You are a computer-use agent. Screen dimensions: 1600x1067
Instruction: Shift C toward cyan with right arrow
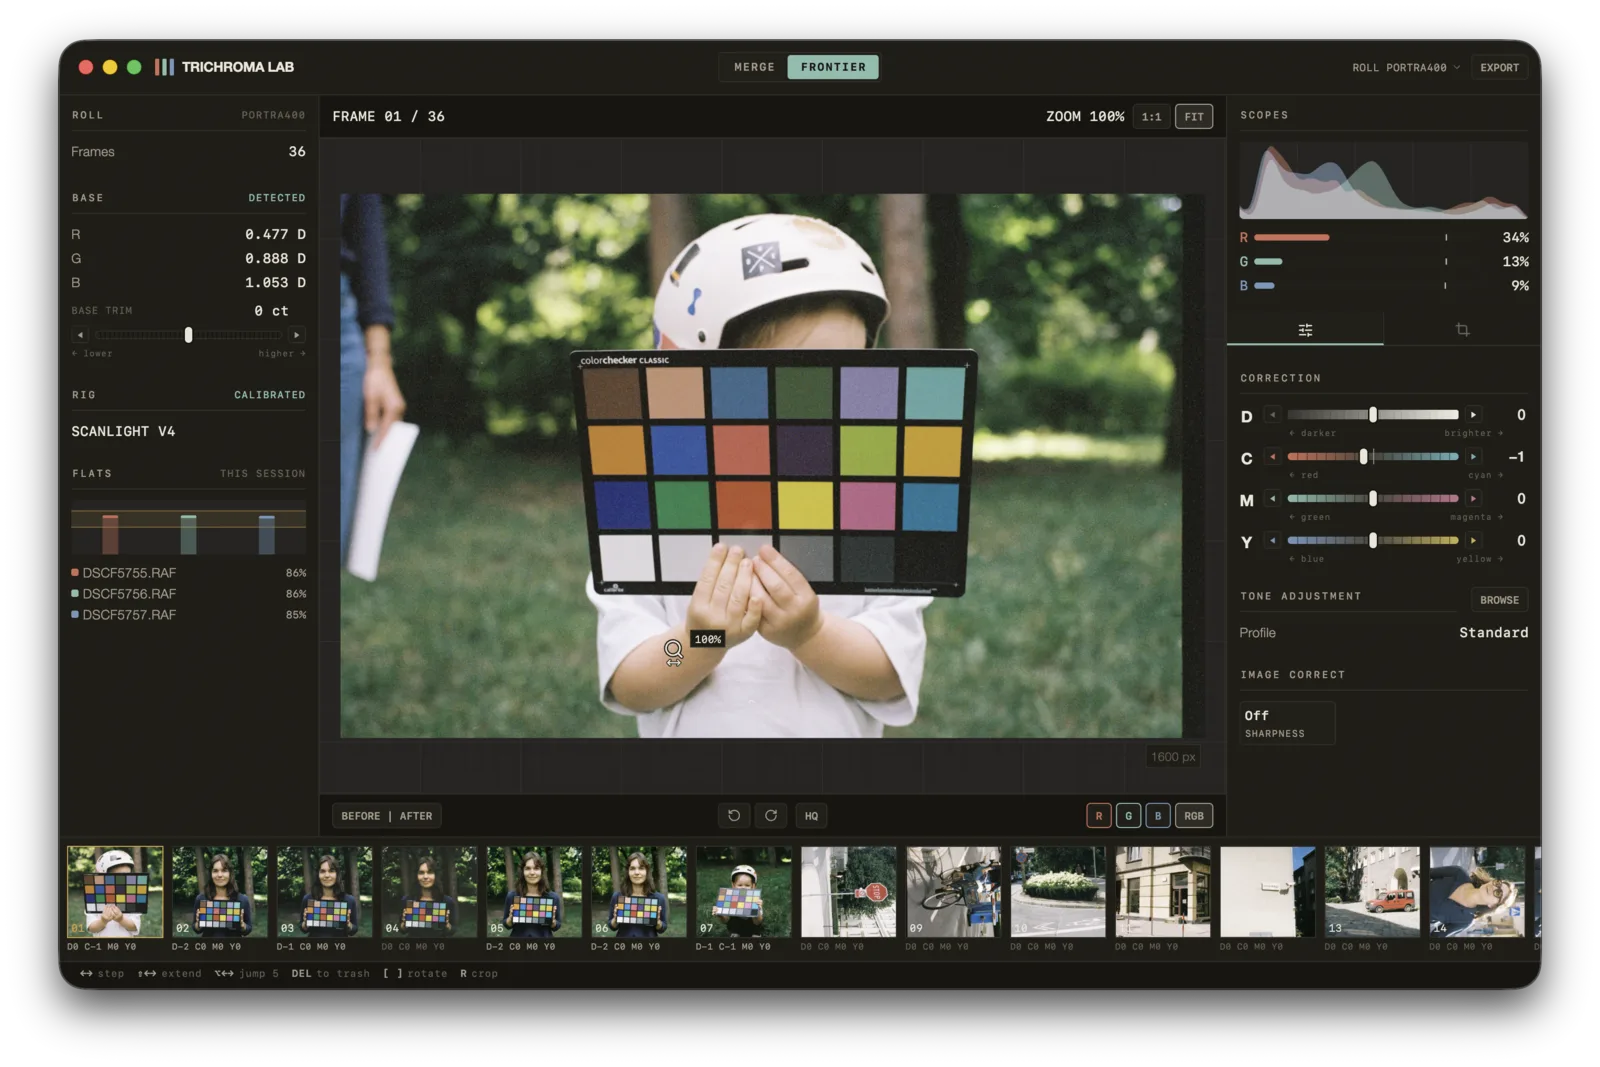[1473, 457]
